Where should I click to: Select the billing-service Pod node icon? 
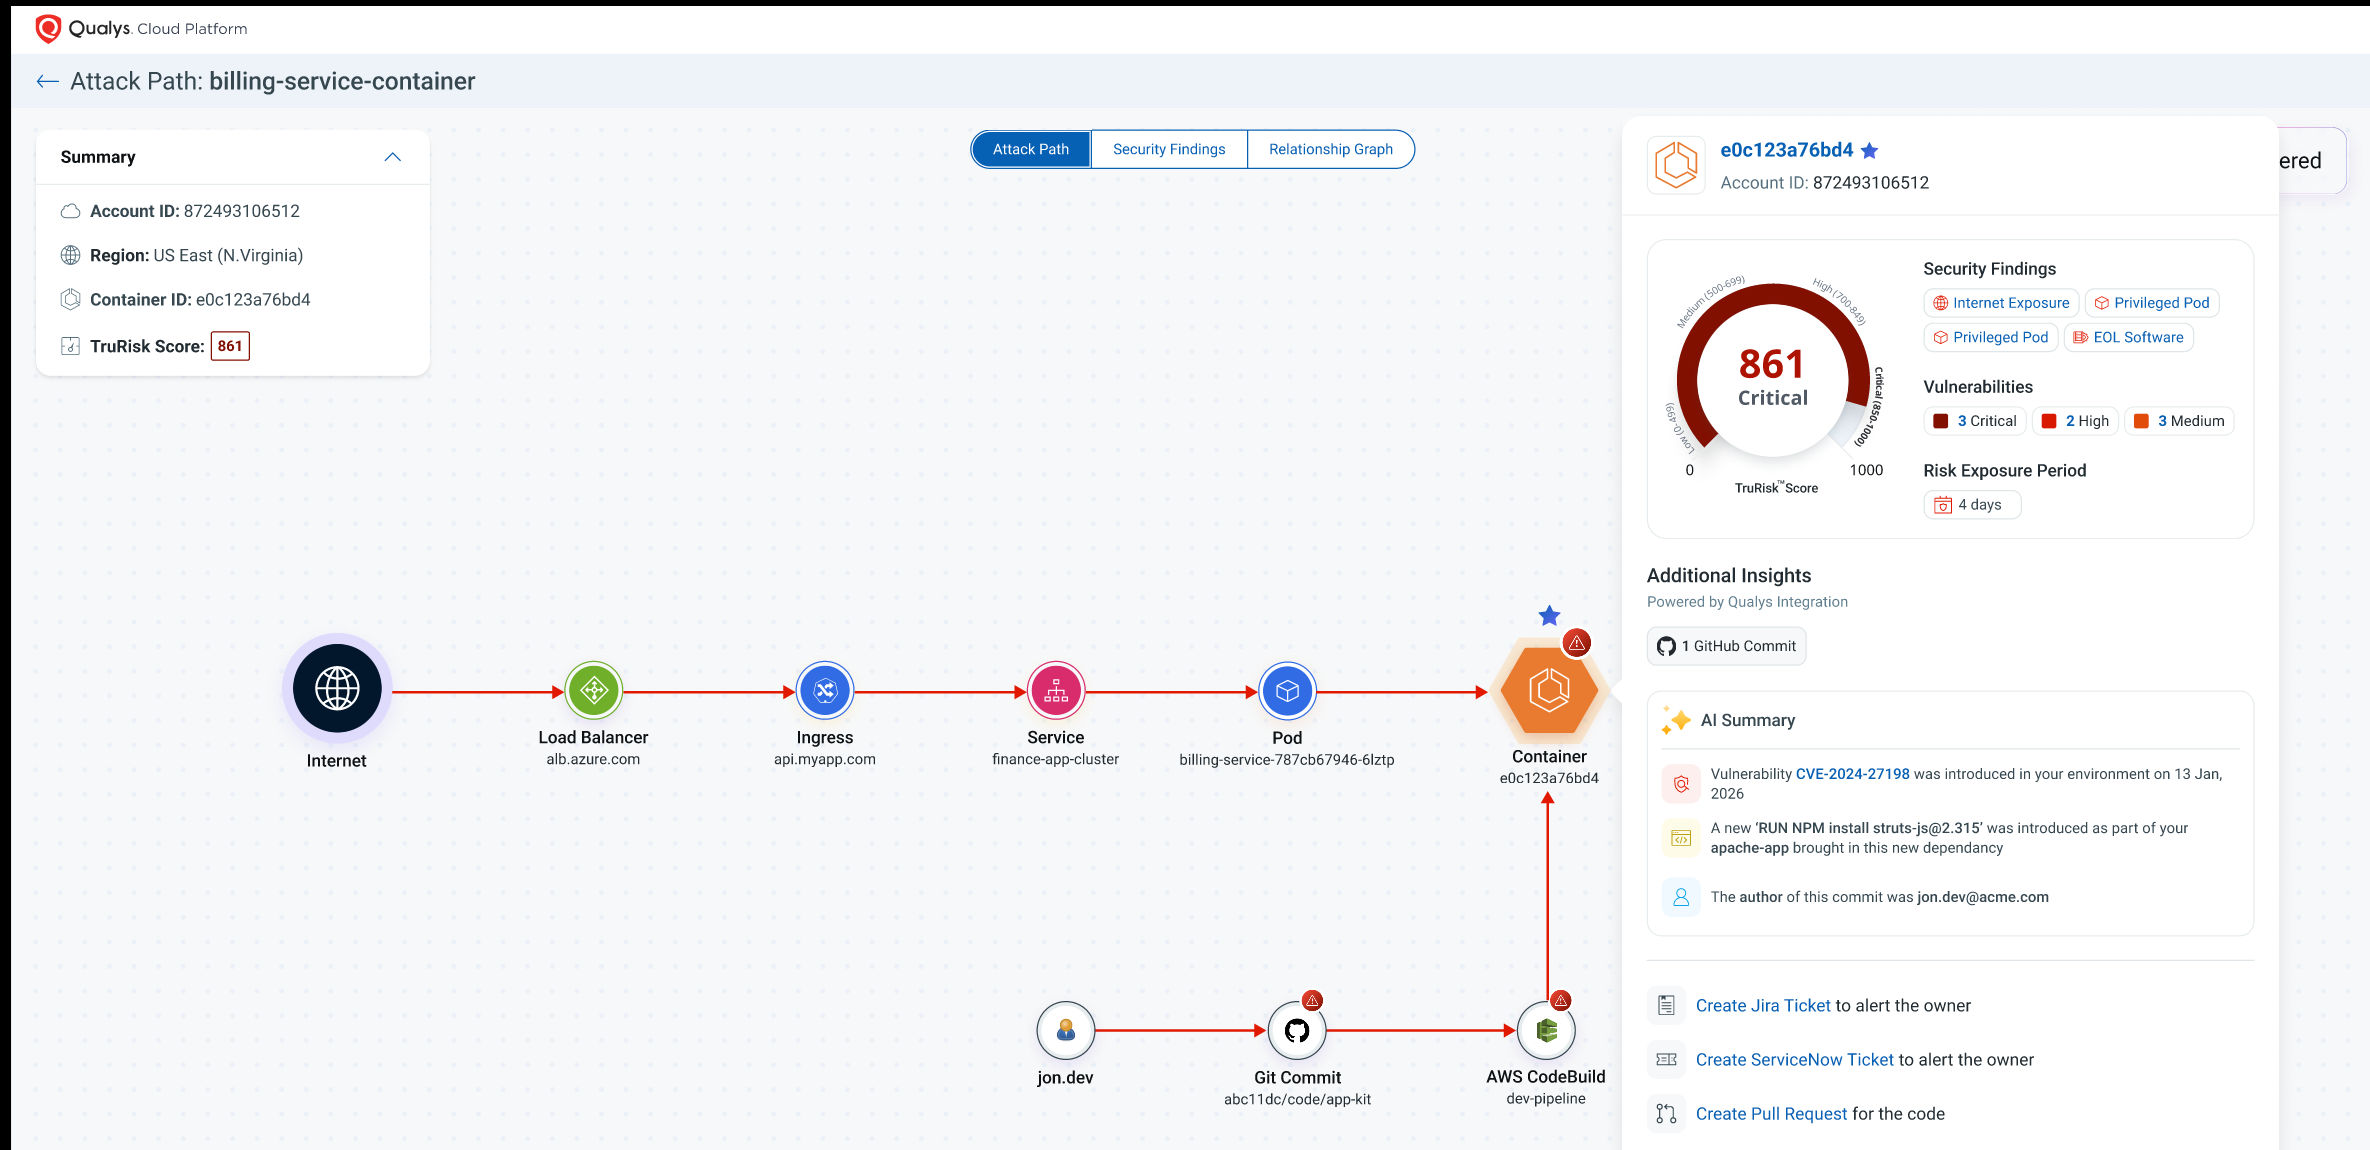click(x=1287, y=690)
